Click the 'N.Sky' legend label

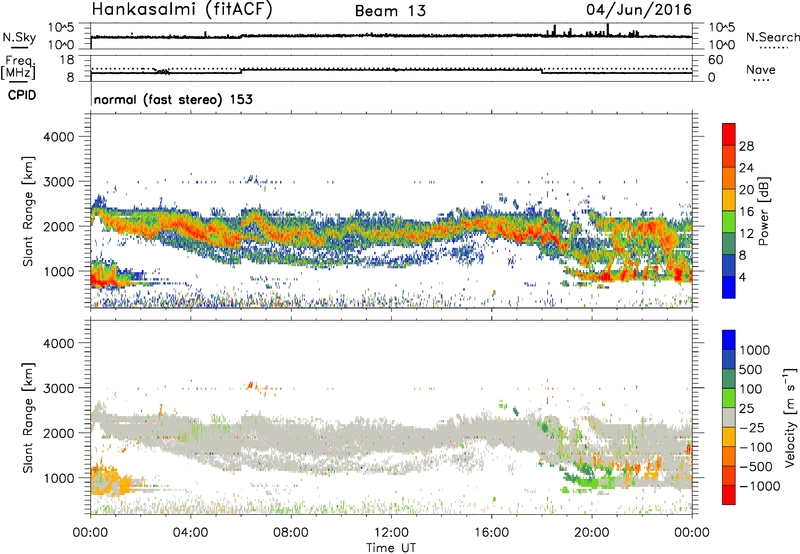pos(19,37)
